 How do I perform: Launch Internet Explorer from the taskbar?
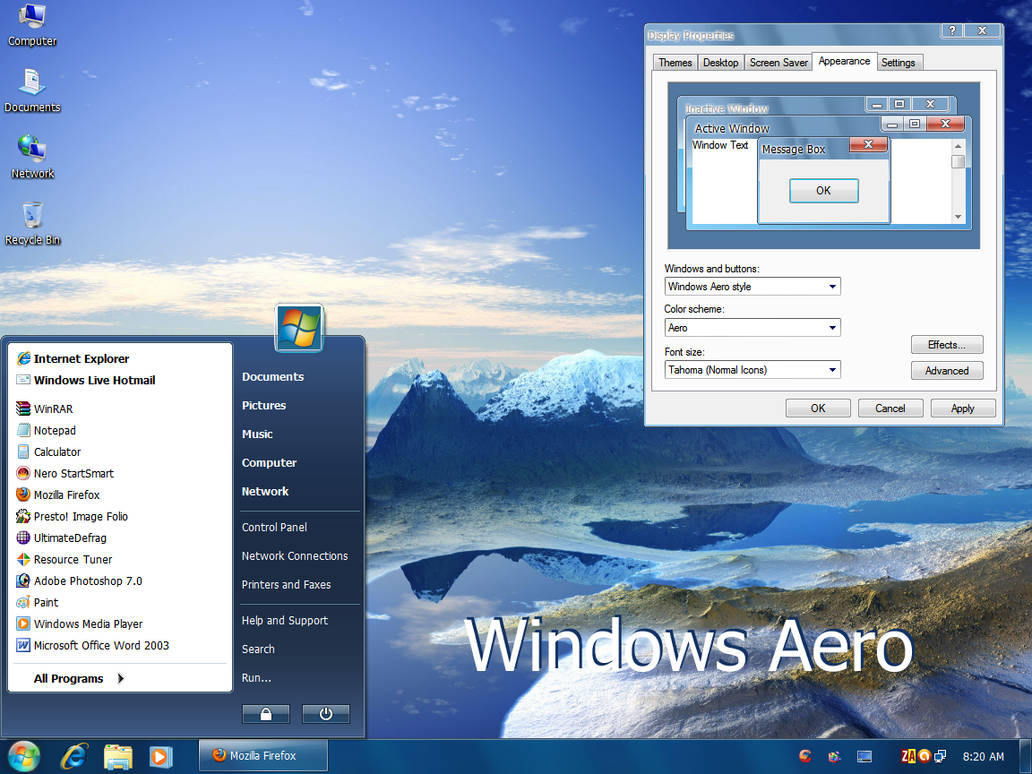[74, 756]
